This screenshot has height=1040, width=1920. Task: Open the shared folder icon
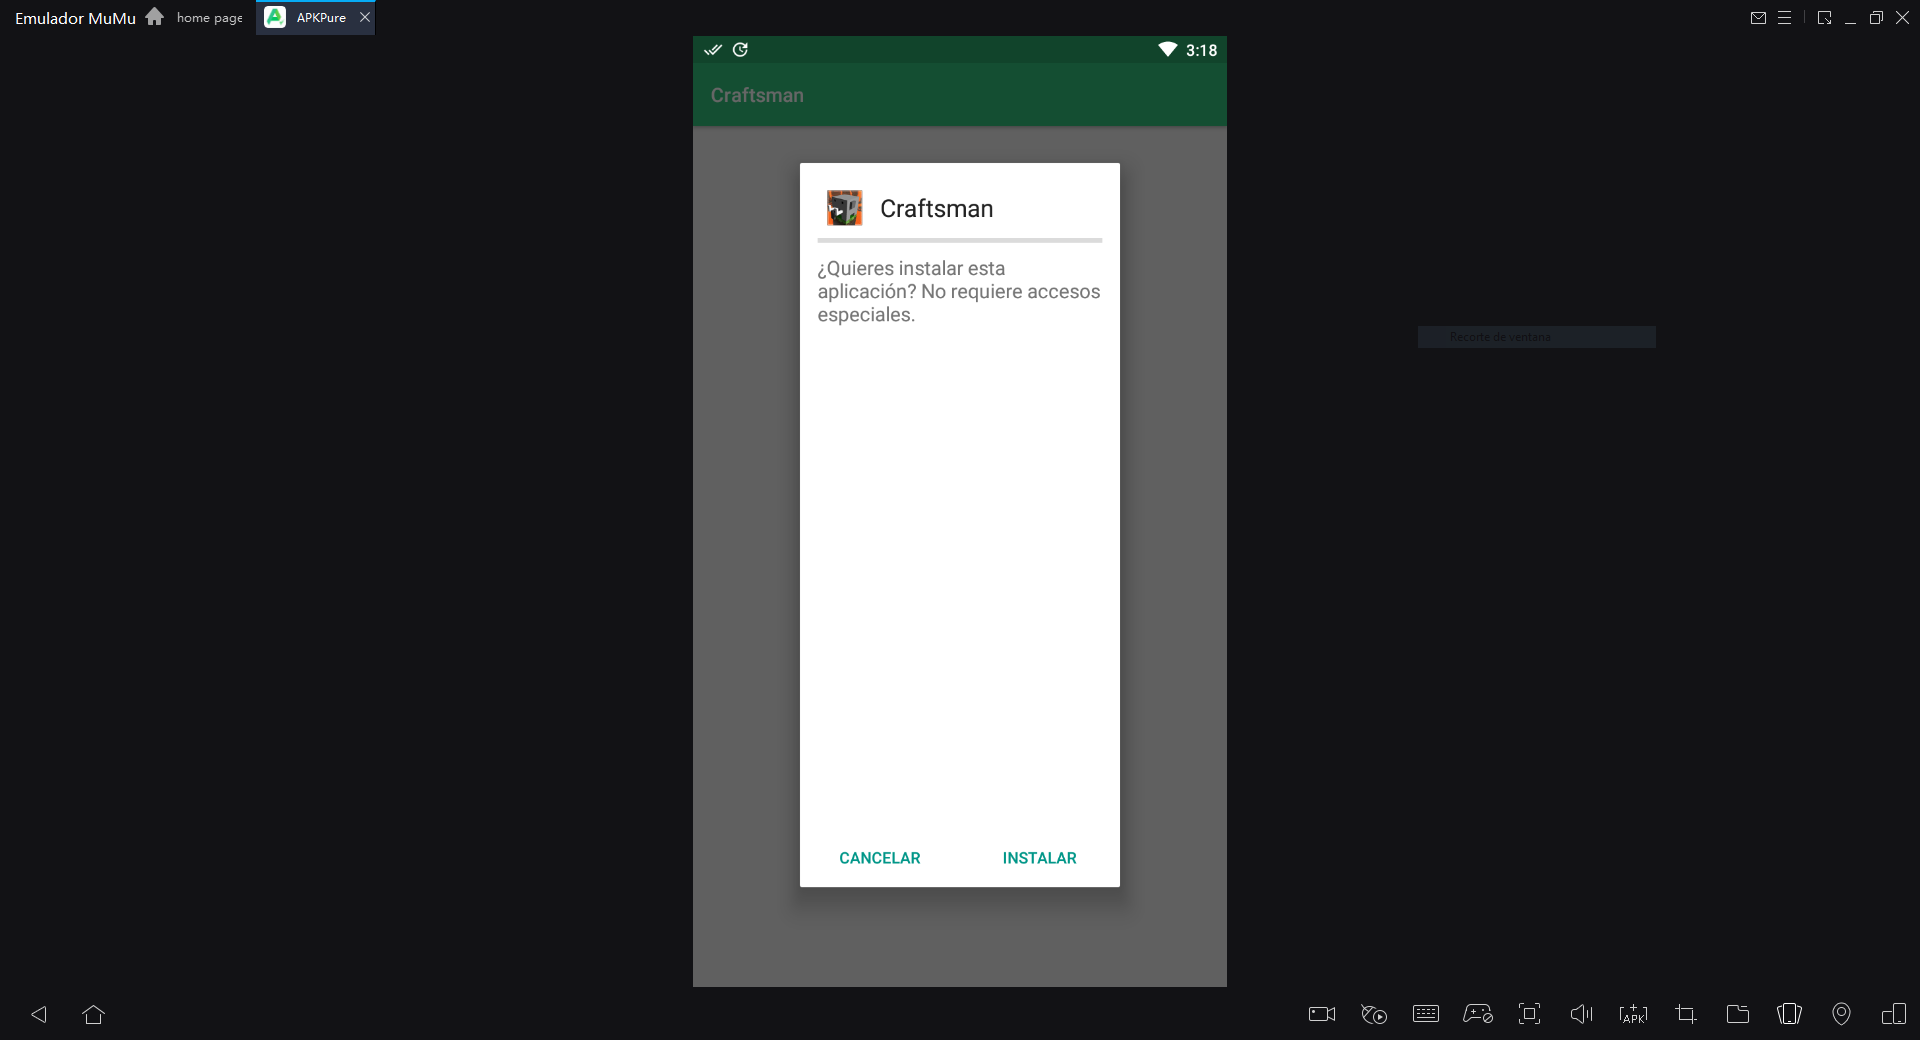pos(1738,1014)
